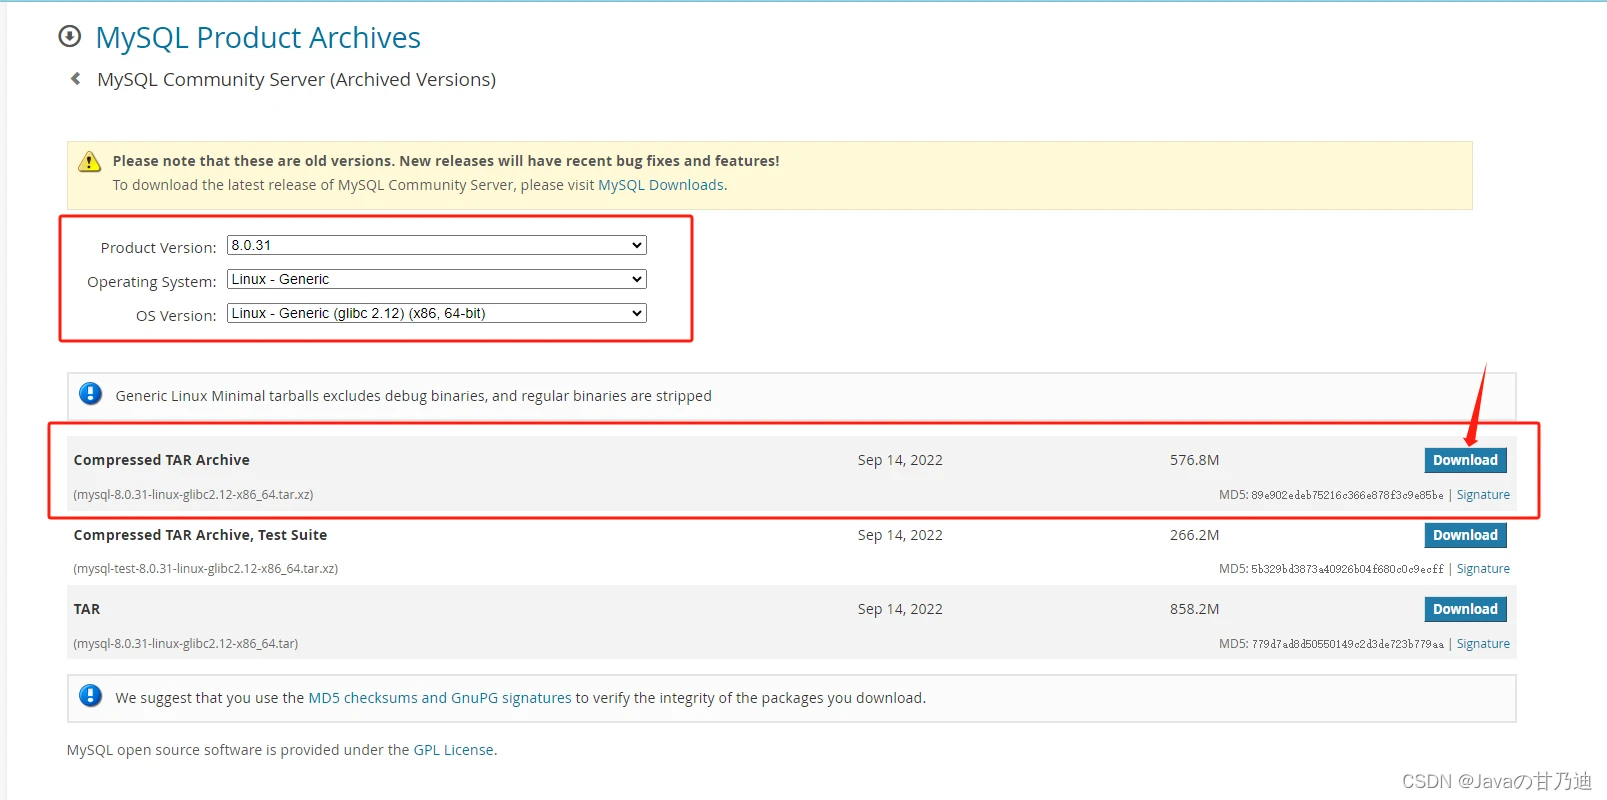
Task: Download the Compressed TAR Archive 576.8M
Action: click(x=1465, y=460)
